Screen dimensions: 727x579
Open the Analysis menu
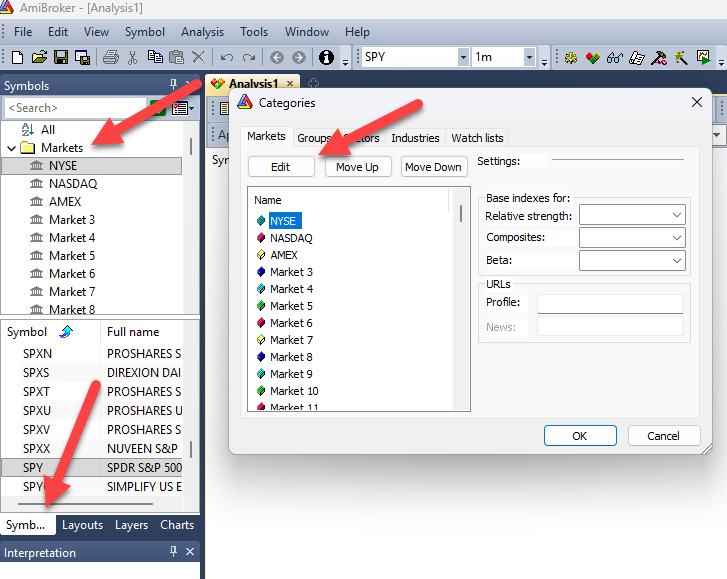click(x=202, y=32)
